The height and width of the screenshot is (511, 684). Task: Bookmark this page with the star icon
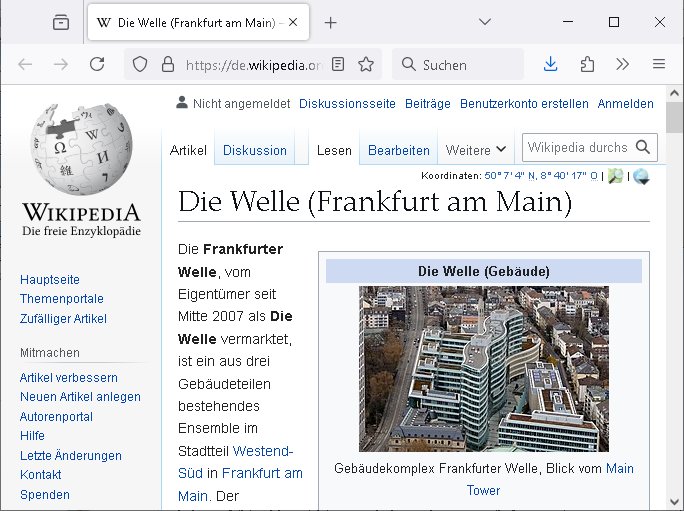point(366,64)
